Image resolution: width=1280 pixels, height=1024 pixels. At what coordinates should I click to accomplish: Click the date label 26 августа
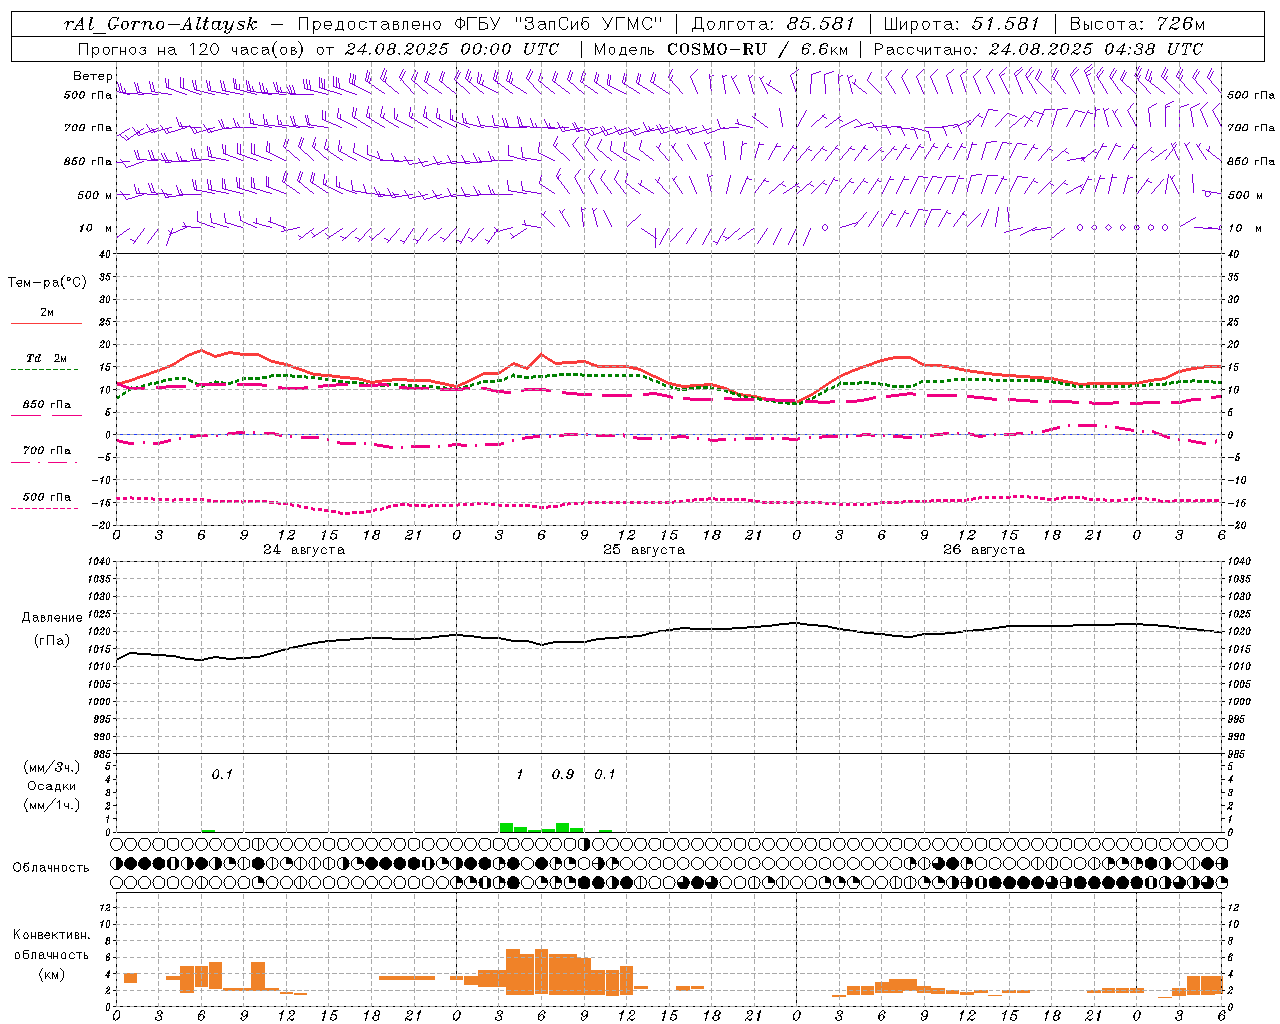984,549
